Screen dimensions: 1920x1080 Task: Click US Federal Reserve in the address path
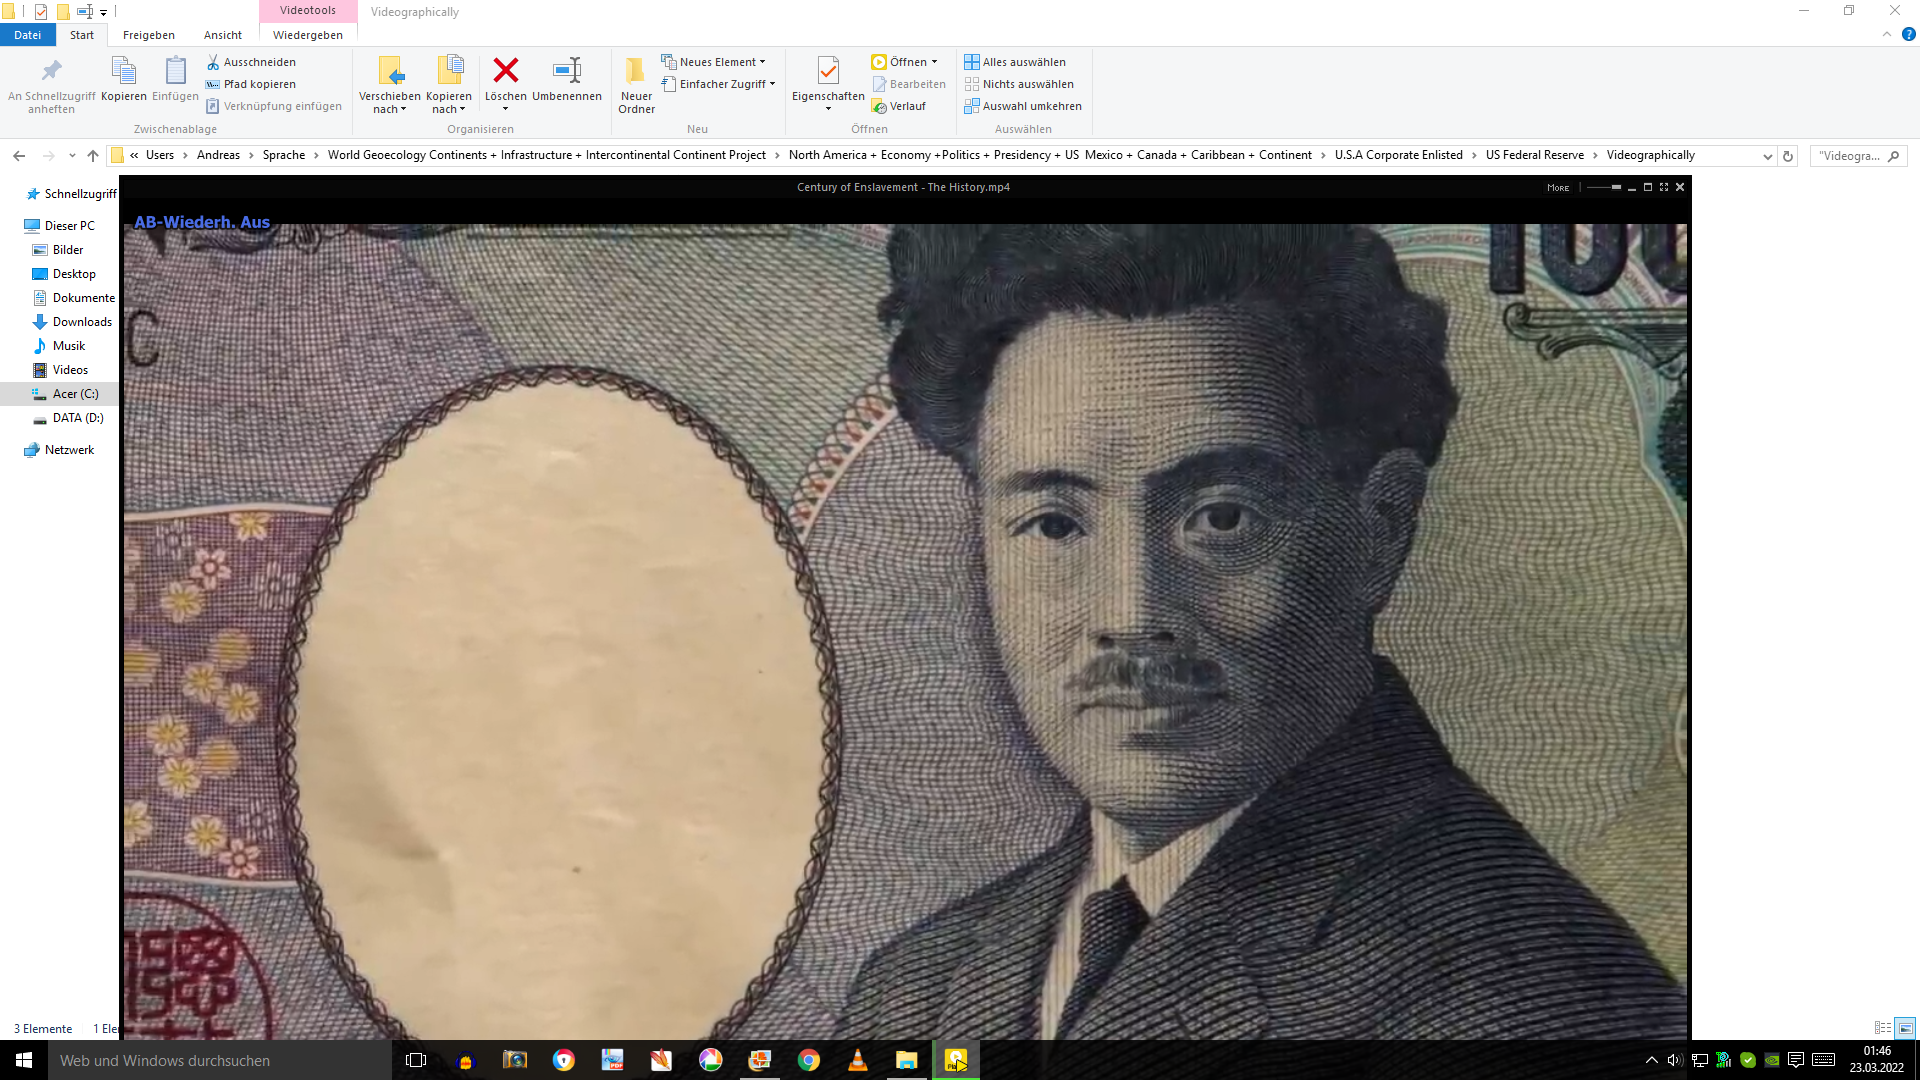(1535, 155)
